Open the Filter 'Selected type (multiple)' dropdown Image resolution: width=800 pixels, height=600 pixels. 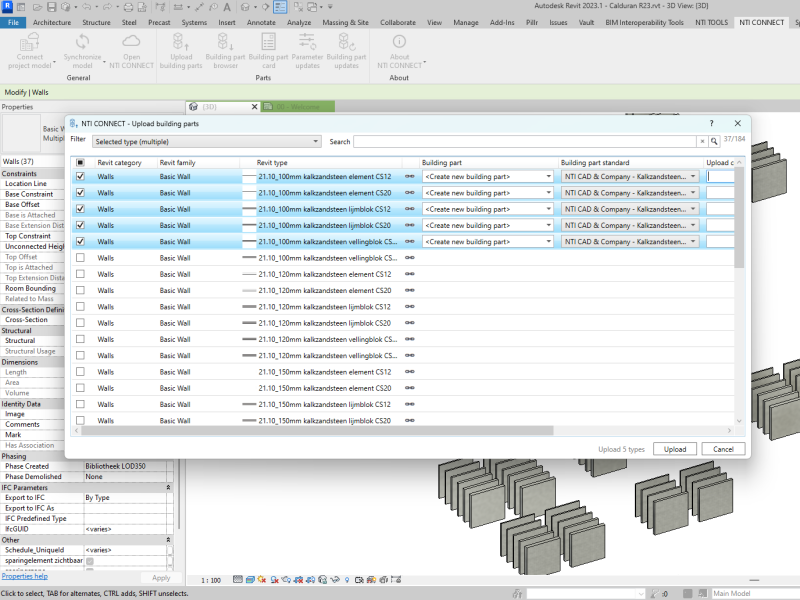tap(207, 141)
